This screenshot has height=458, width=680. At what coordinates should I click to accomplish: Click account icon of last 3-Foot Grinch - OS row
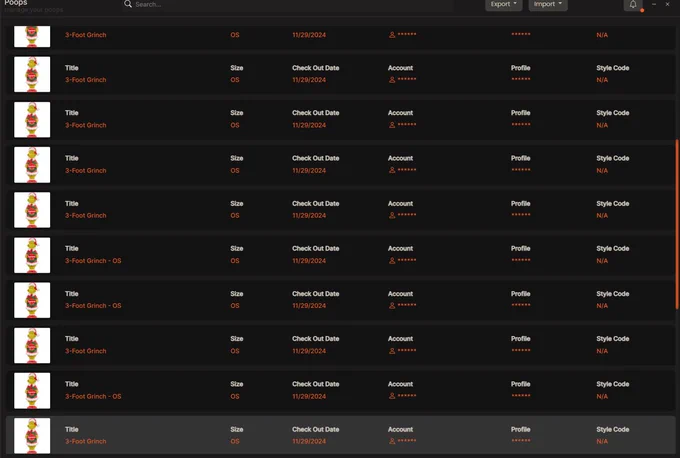point(392,396)
